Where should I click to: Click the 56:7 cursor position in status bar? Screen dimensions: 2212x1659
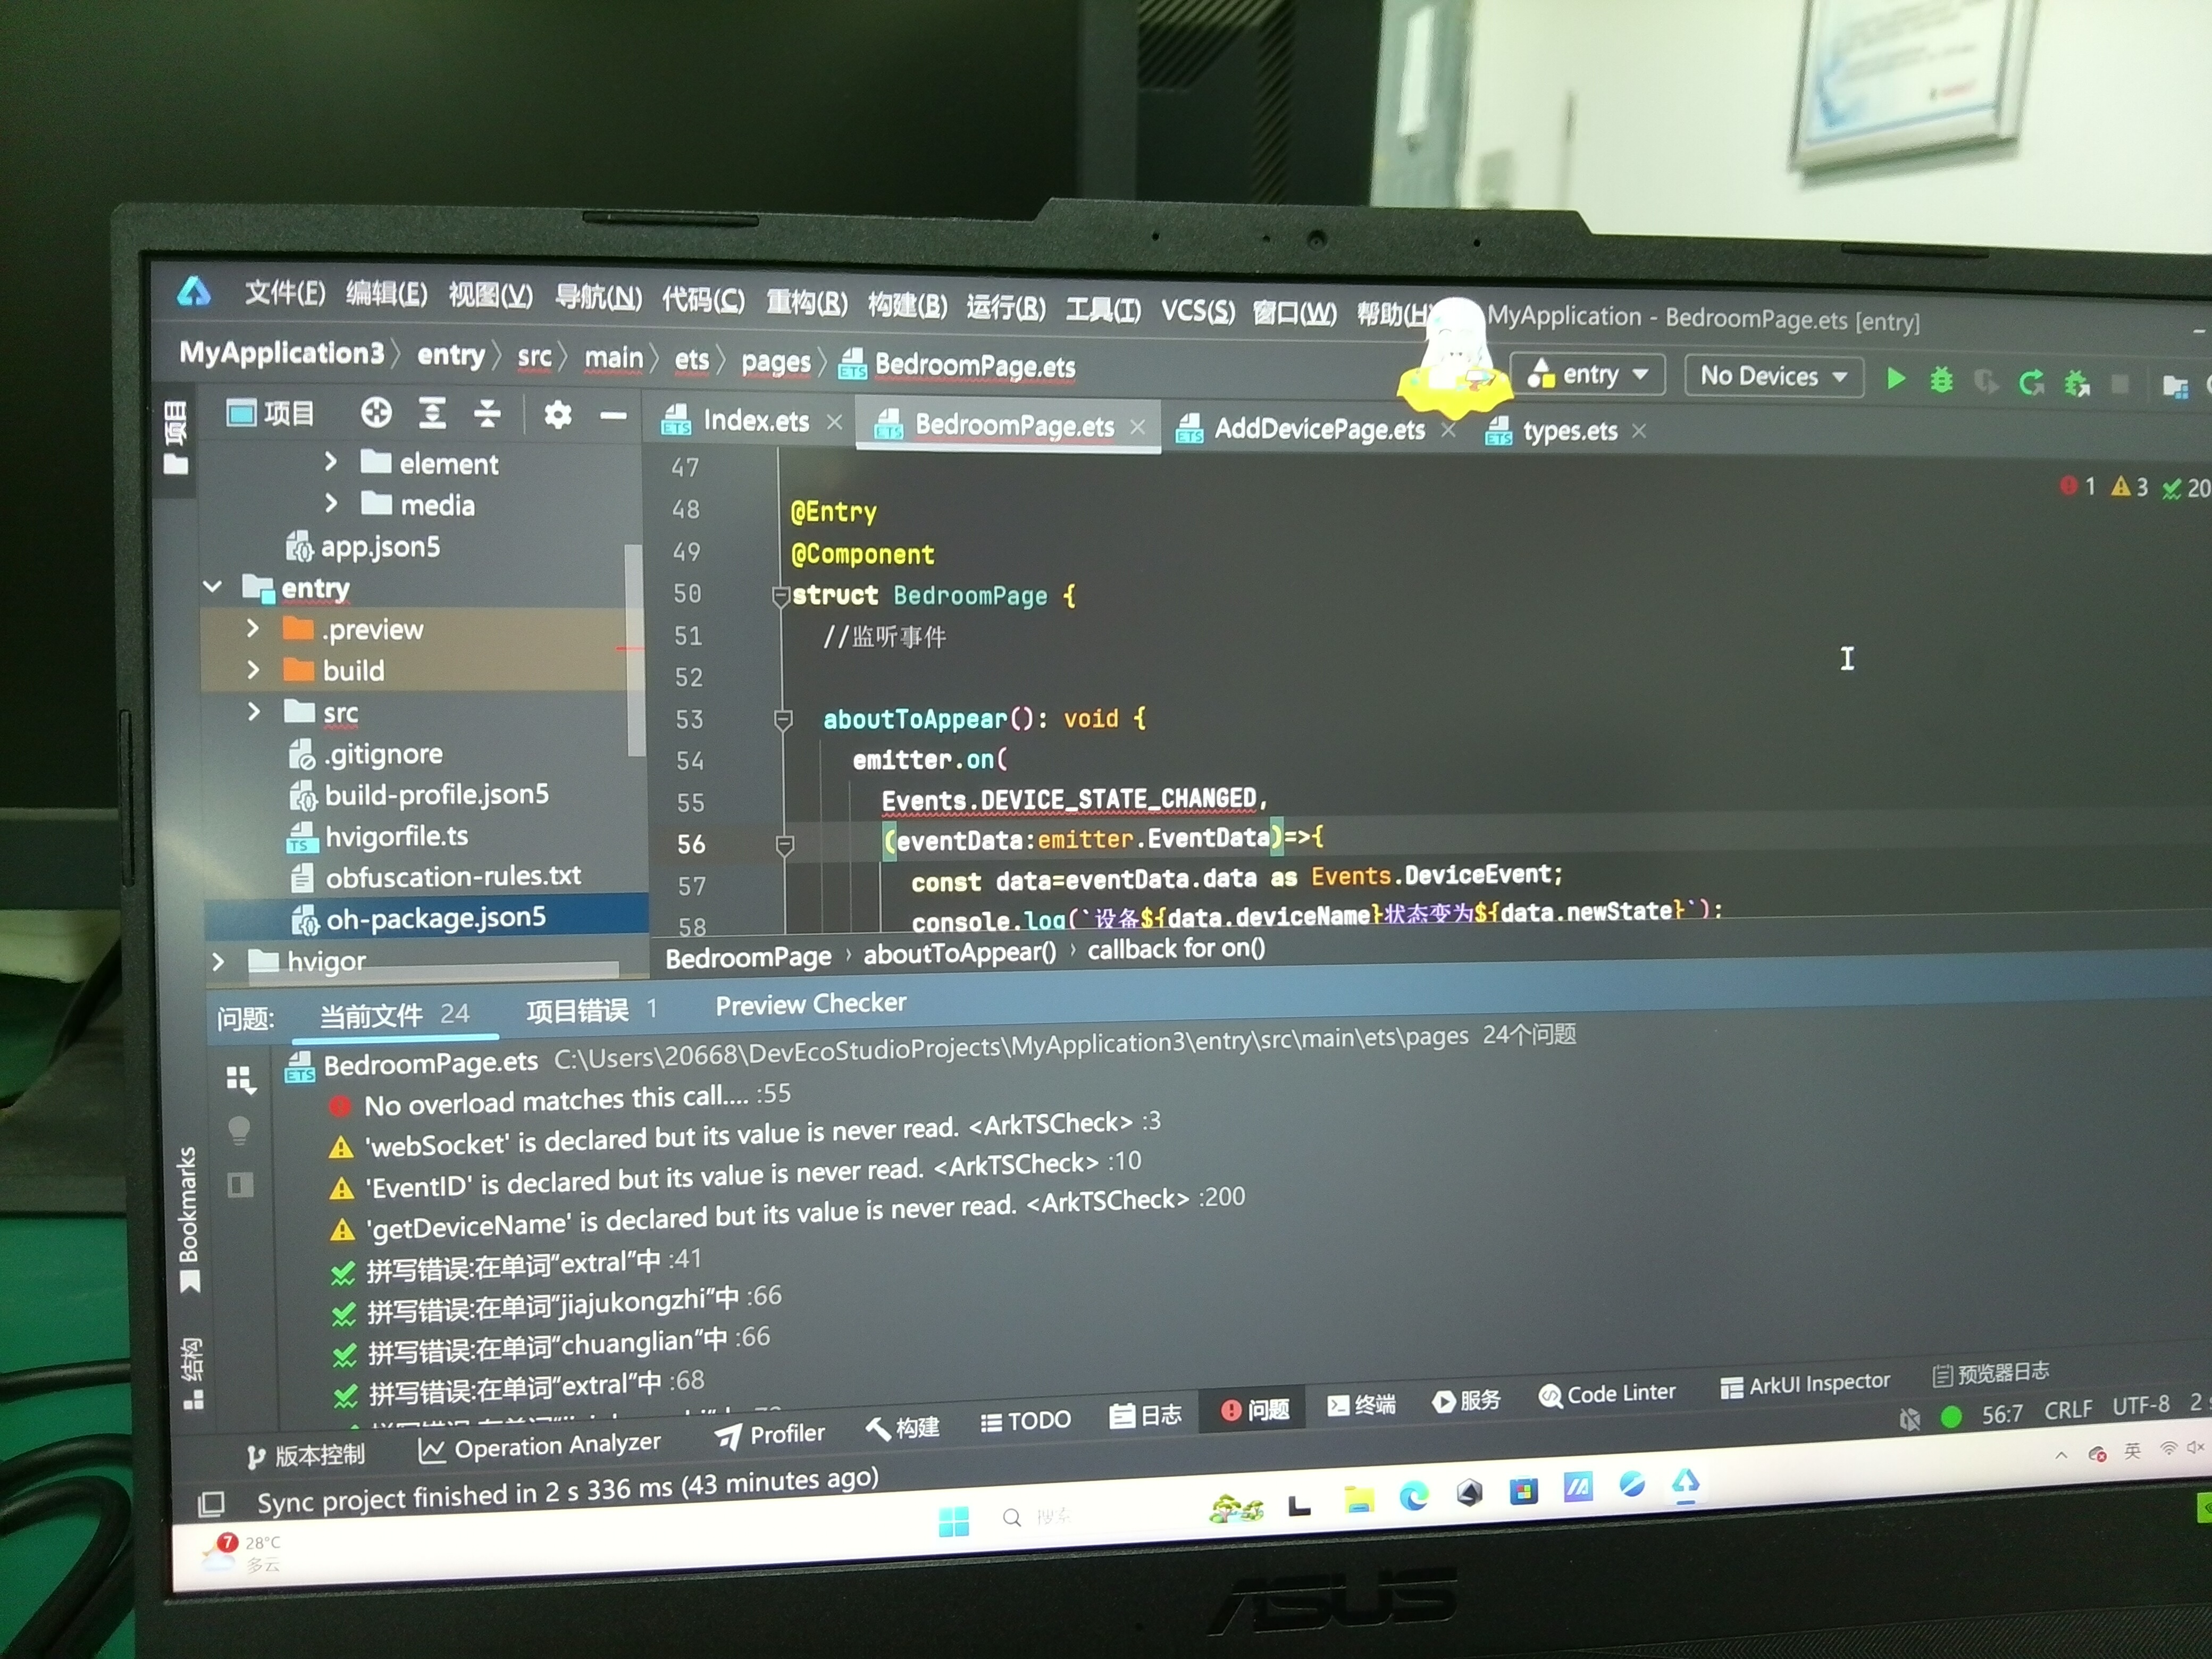pos(2003,1414)
